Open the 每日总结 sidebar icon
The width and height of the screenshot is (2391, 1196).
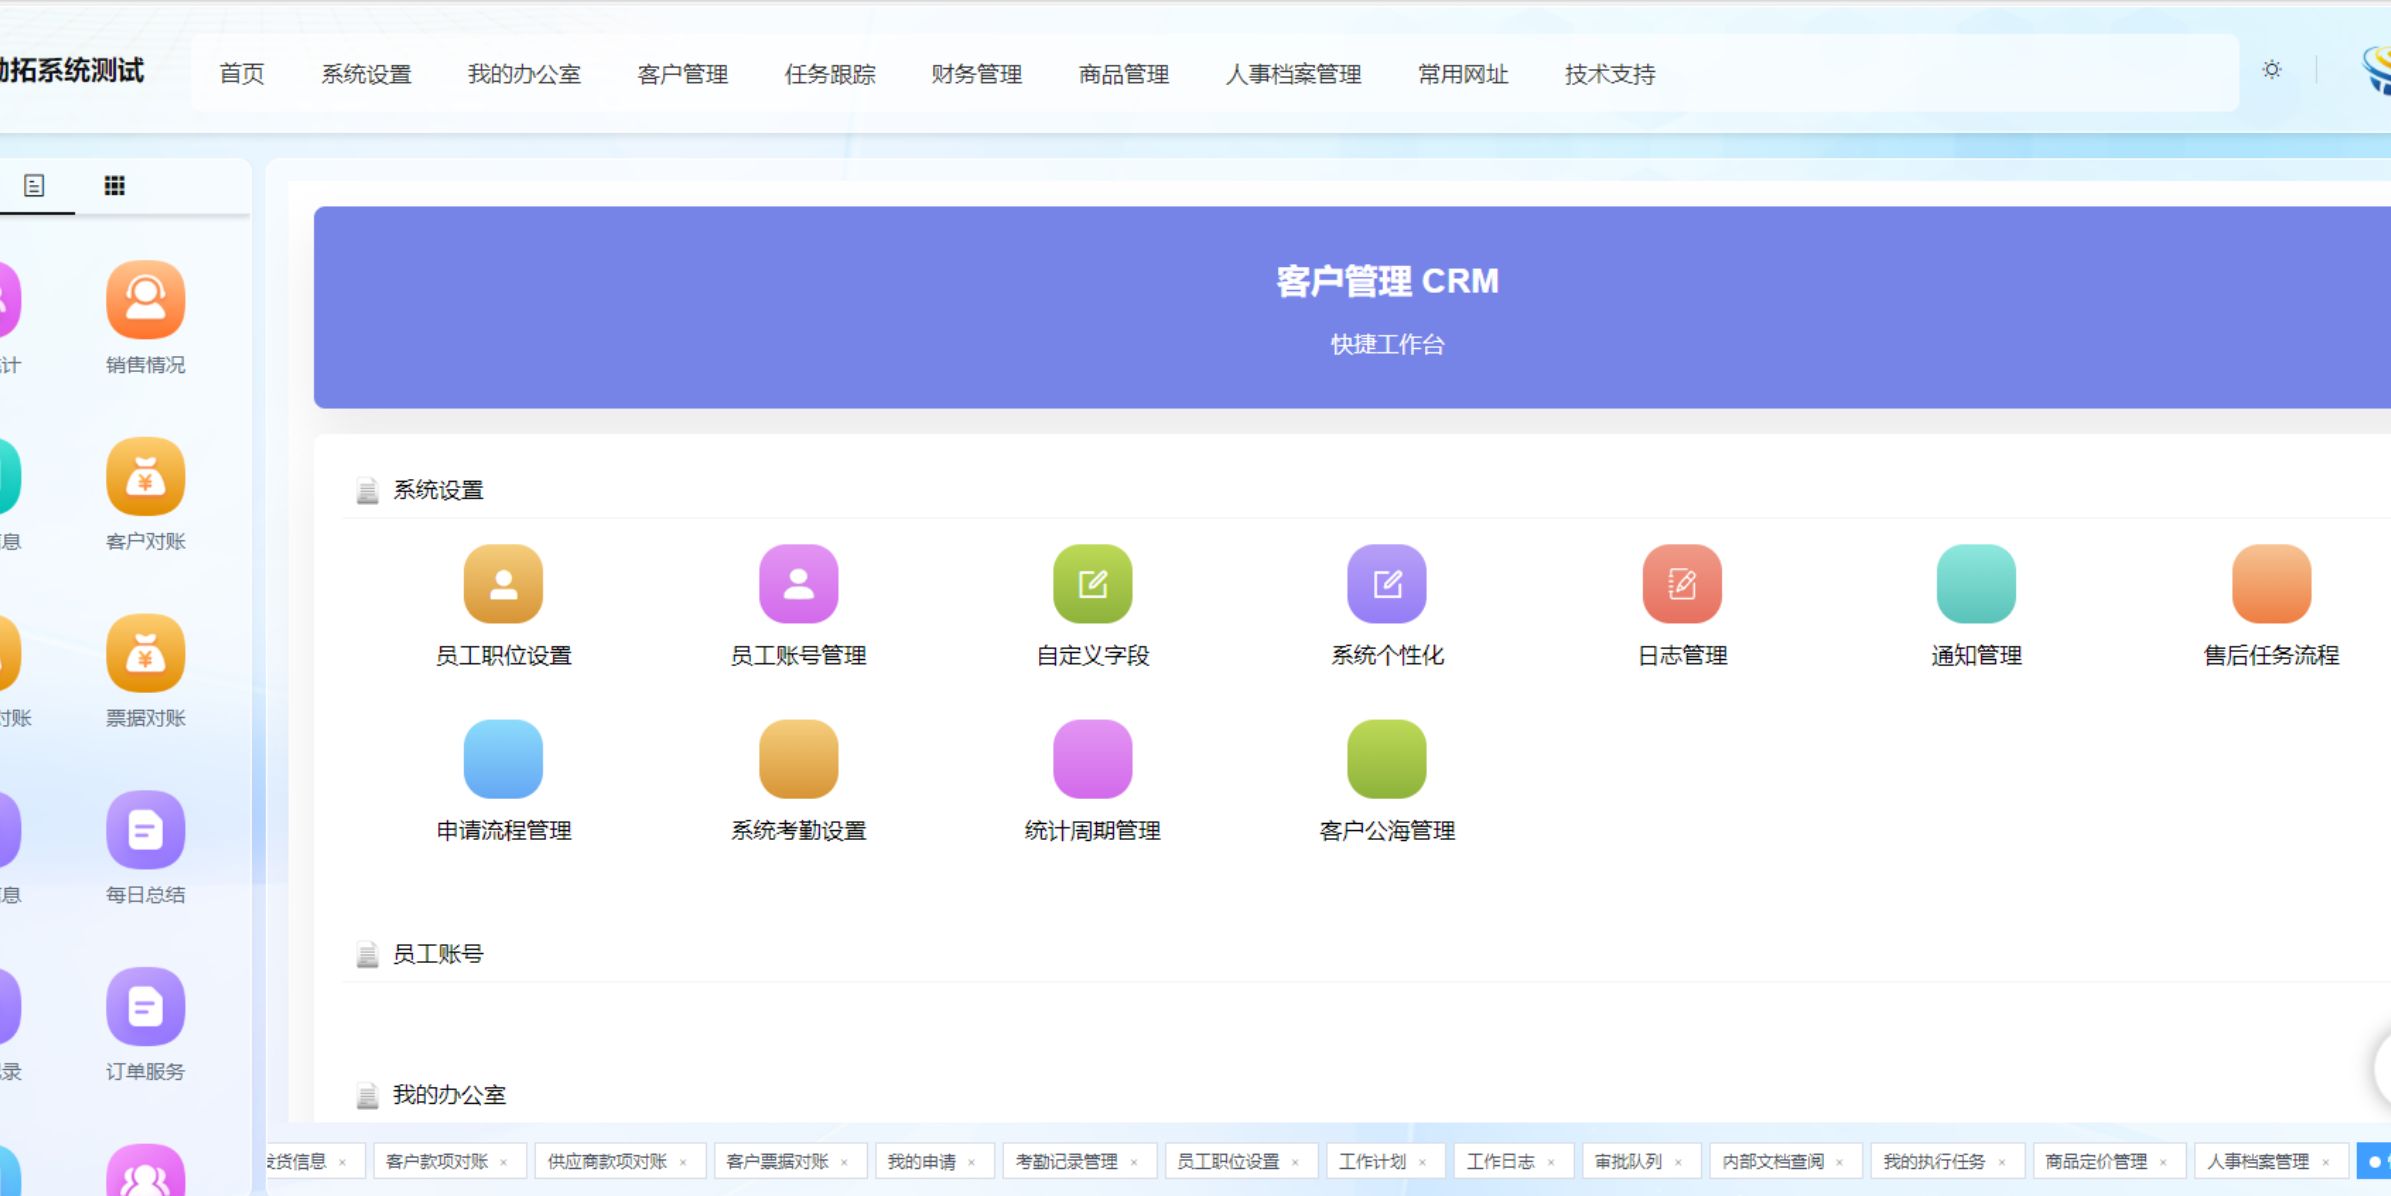point(146,830)
